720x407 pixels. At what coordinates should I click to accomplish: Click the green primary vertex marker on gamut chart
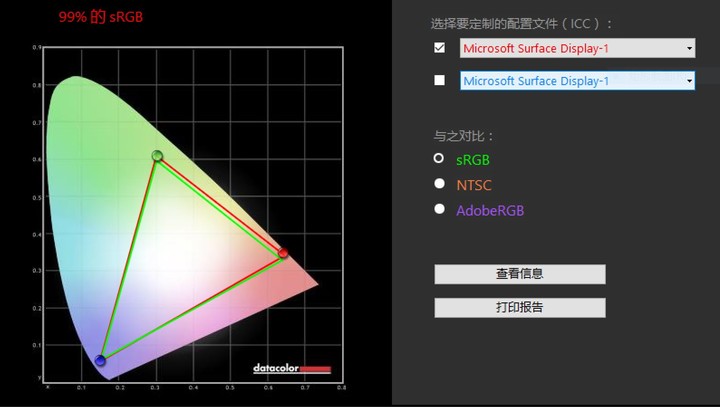point(157,155)
